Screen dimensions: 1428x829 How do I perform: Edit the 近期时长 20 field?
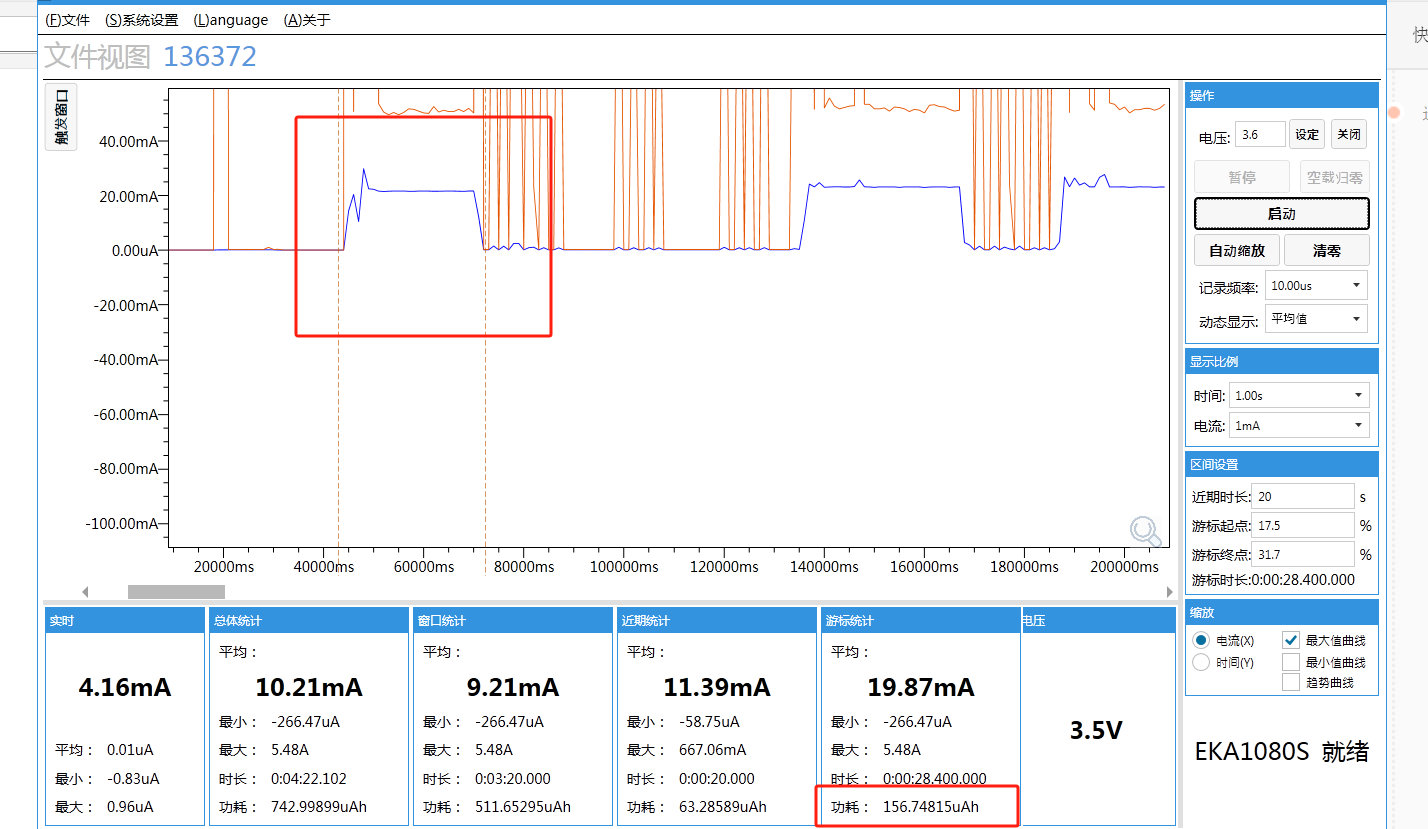click(x=1303, y=496)
